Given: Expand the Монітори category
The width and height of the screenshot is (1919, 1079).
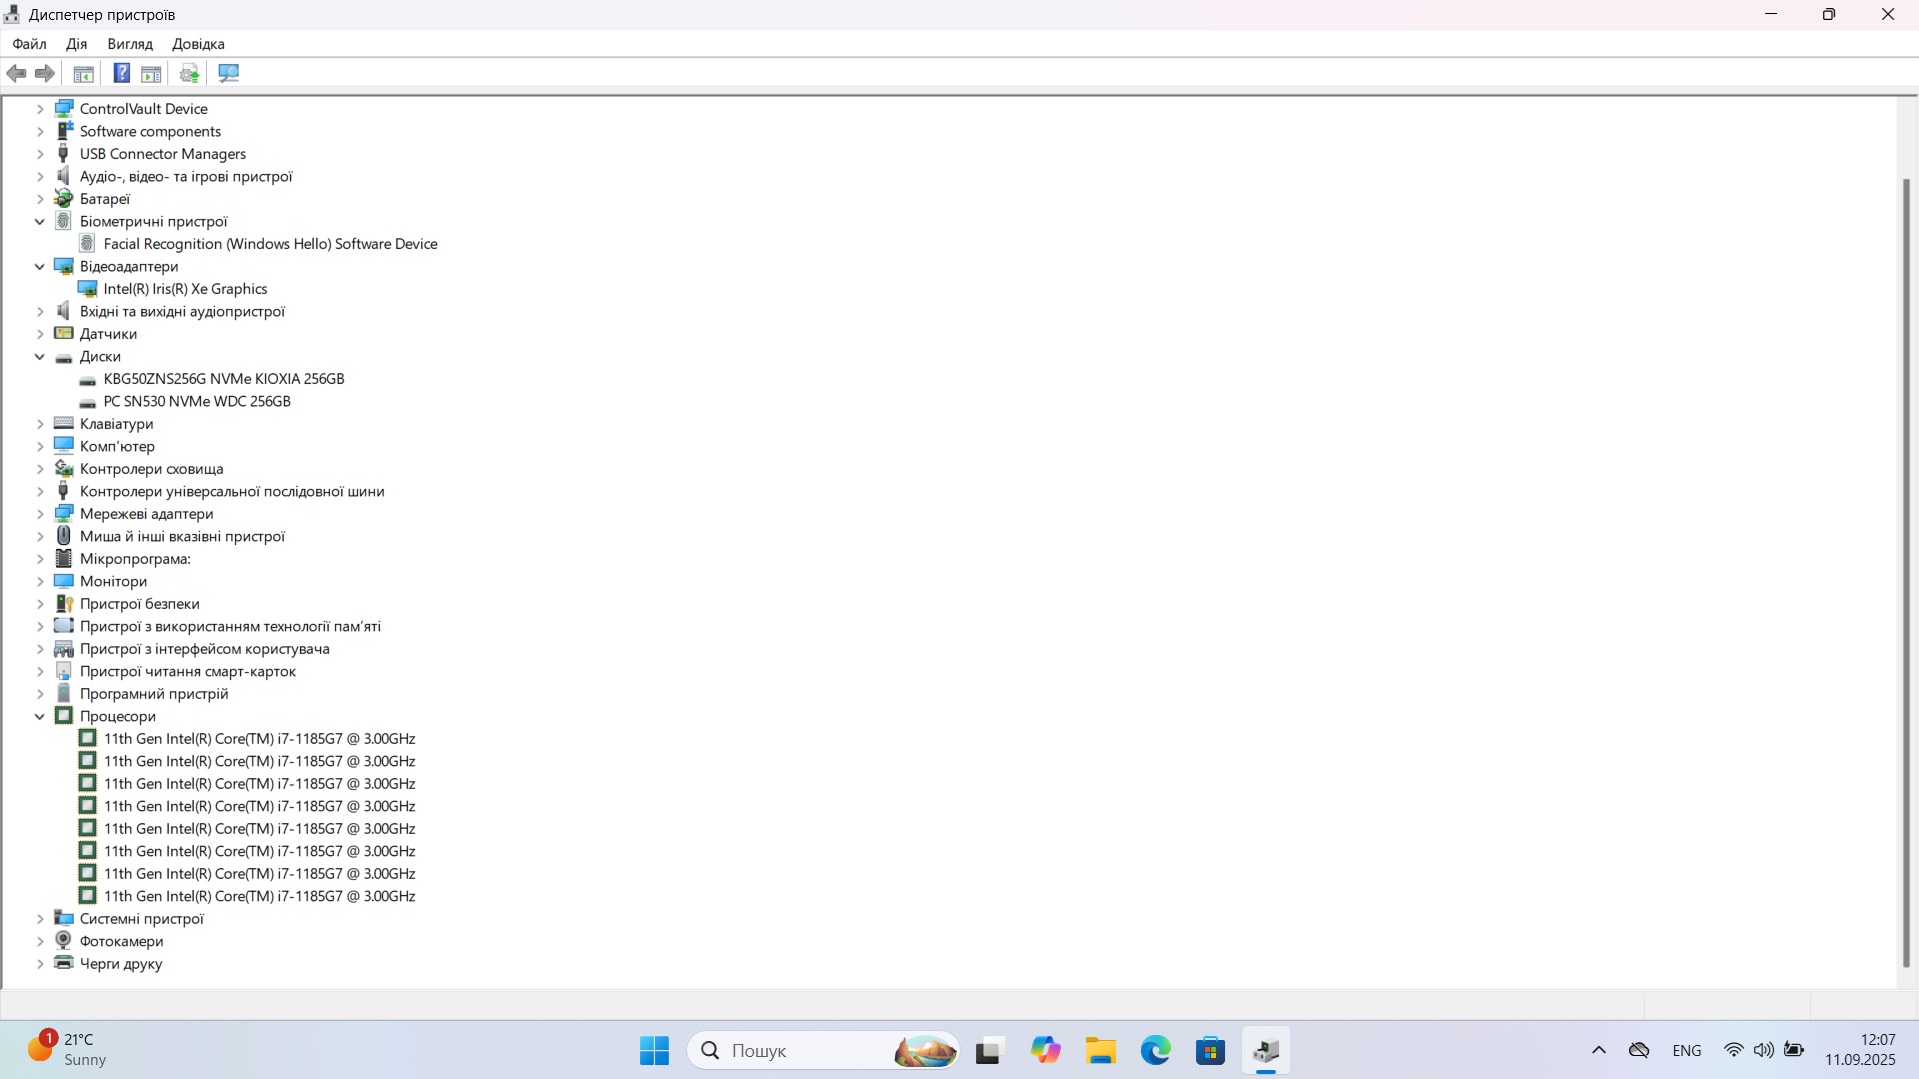Looking at the screenshot, I should point(40,582).
